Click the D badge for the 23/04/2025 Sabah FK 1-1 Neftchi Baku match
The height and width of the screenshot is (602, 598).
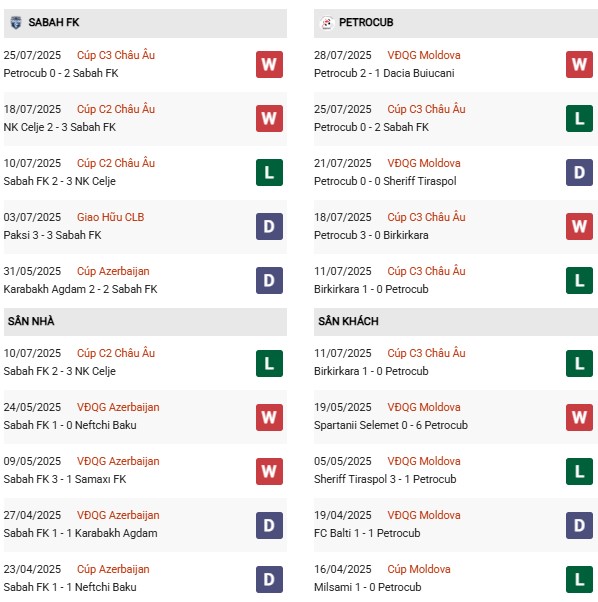(x=269, y=579)
